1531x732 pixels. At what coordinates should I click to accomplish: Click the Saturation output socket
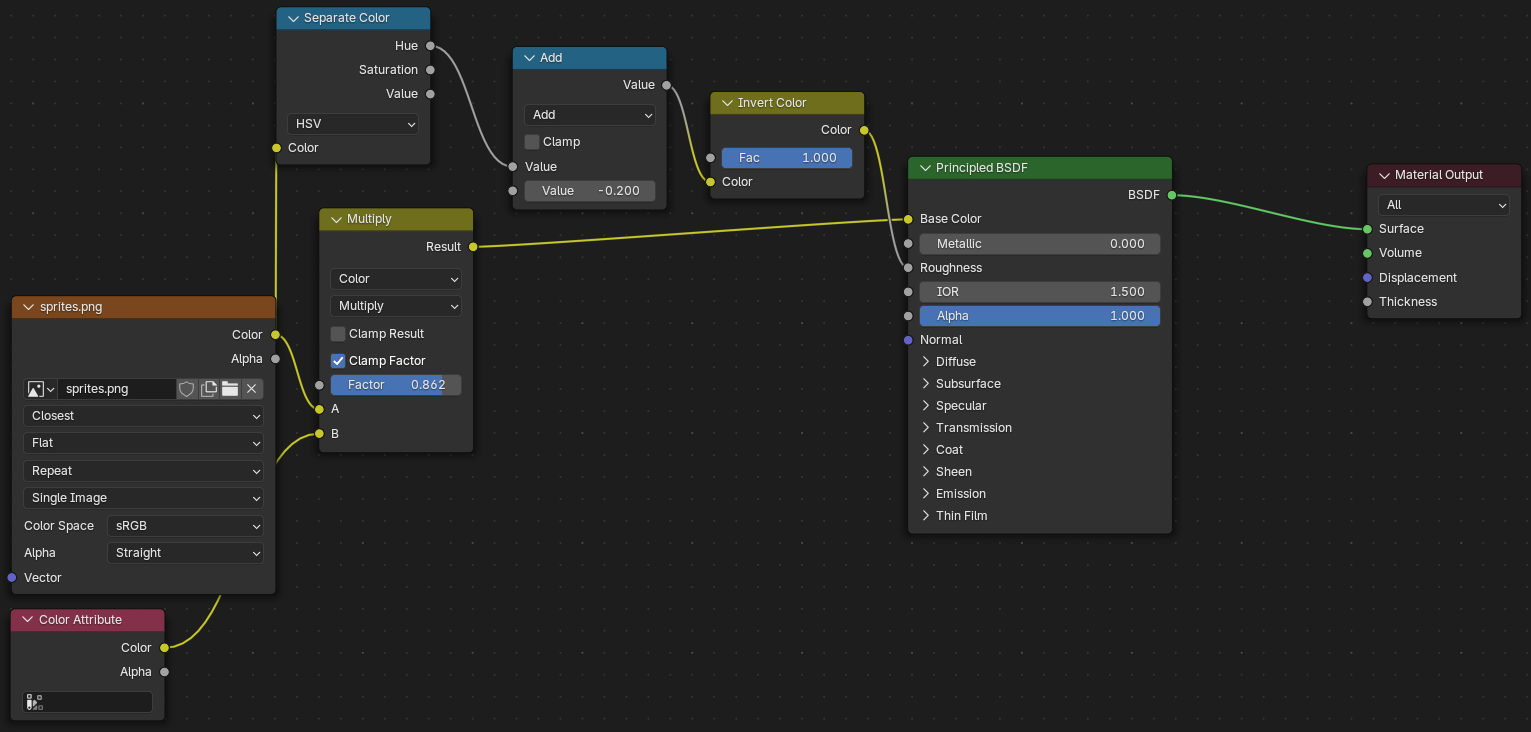tap(430, 70)
